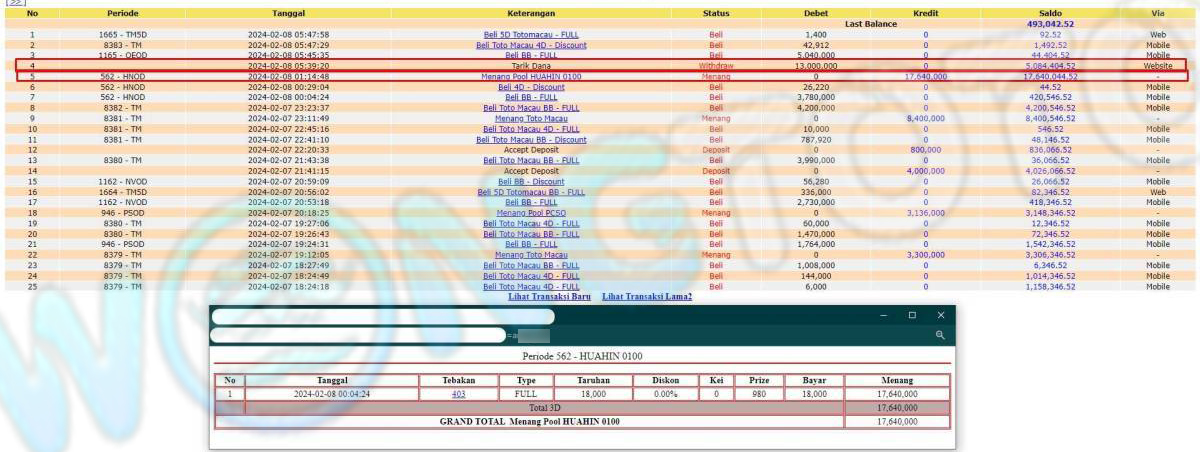Select the 'Tarik Dana' withdraw row
1200x452 pixels.
click(531, 65)
